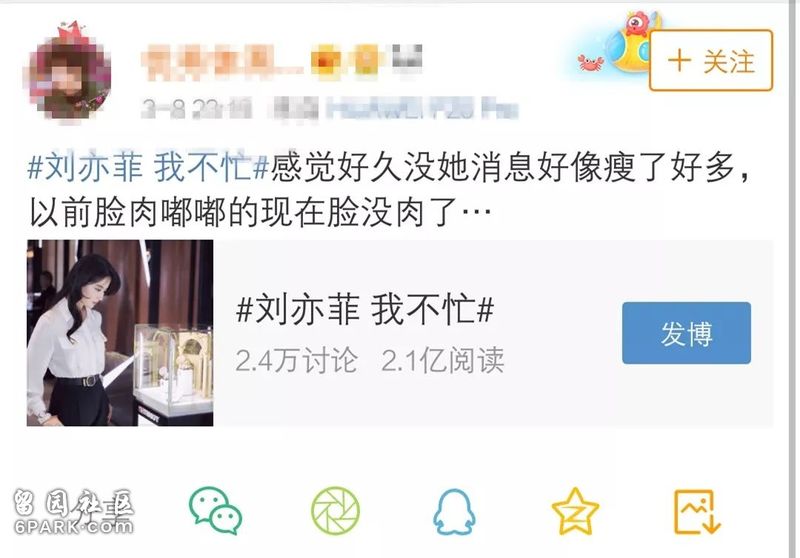The width and height of the screenshot is (800, 558).
Task: Open the WeChat Moments shutter icon
Action: pyautogui.click(x=335, y=511)
